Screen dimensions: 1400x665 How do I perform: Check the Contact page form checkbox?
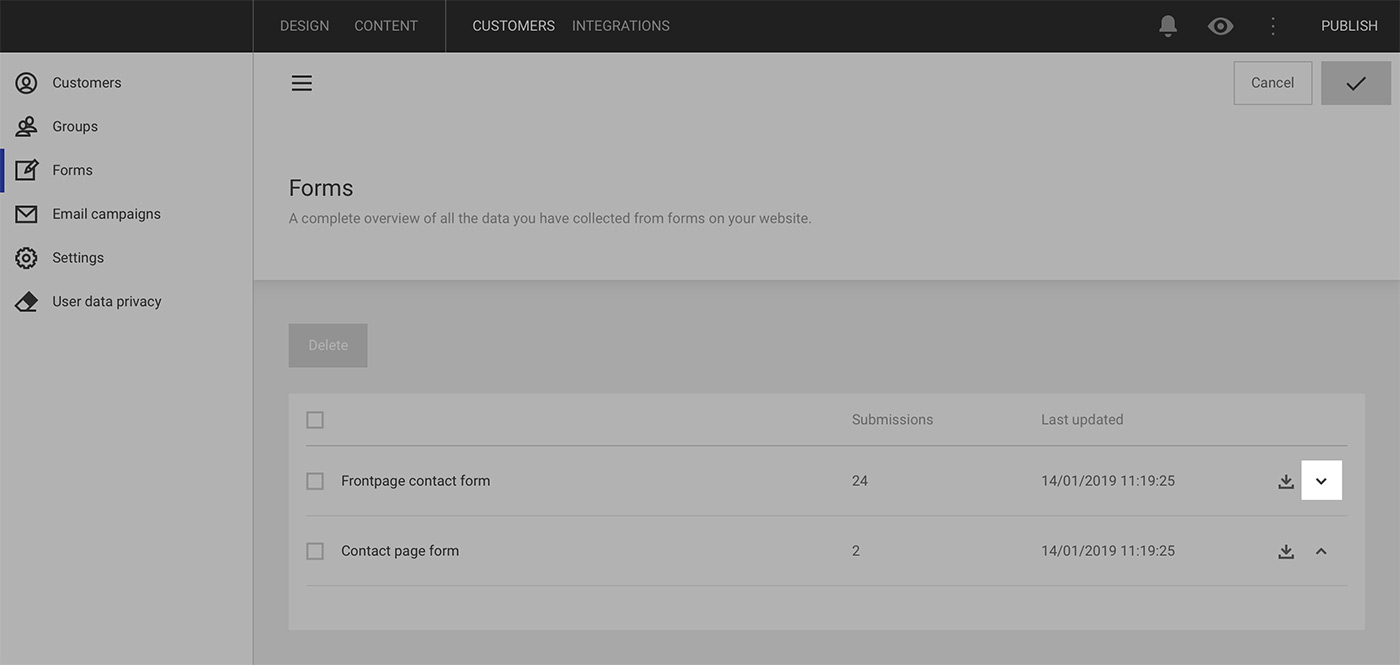pyautogui.click(x=315, y=551)
